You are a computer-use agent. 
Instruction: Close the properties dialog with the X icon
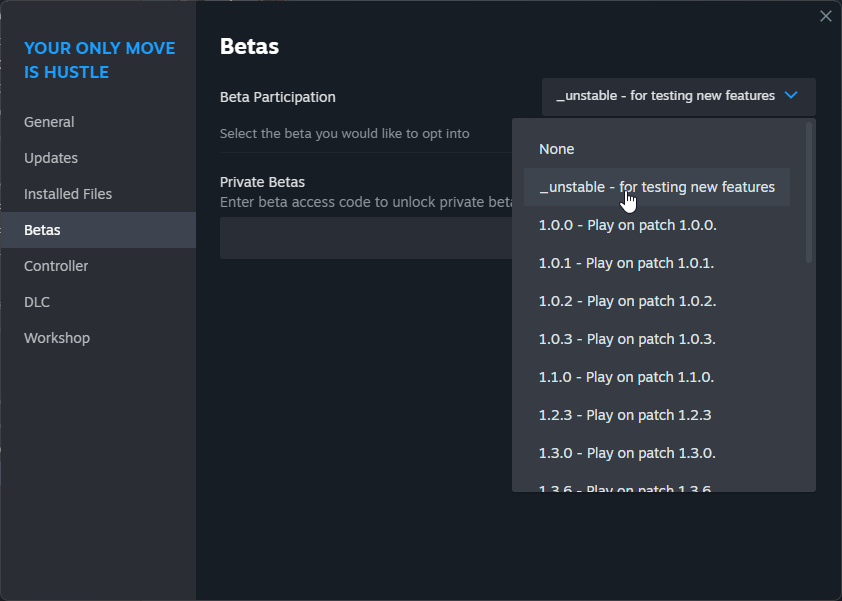[825, 16]
